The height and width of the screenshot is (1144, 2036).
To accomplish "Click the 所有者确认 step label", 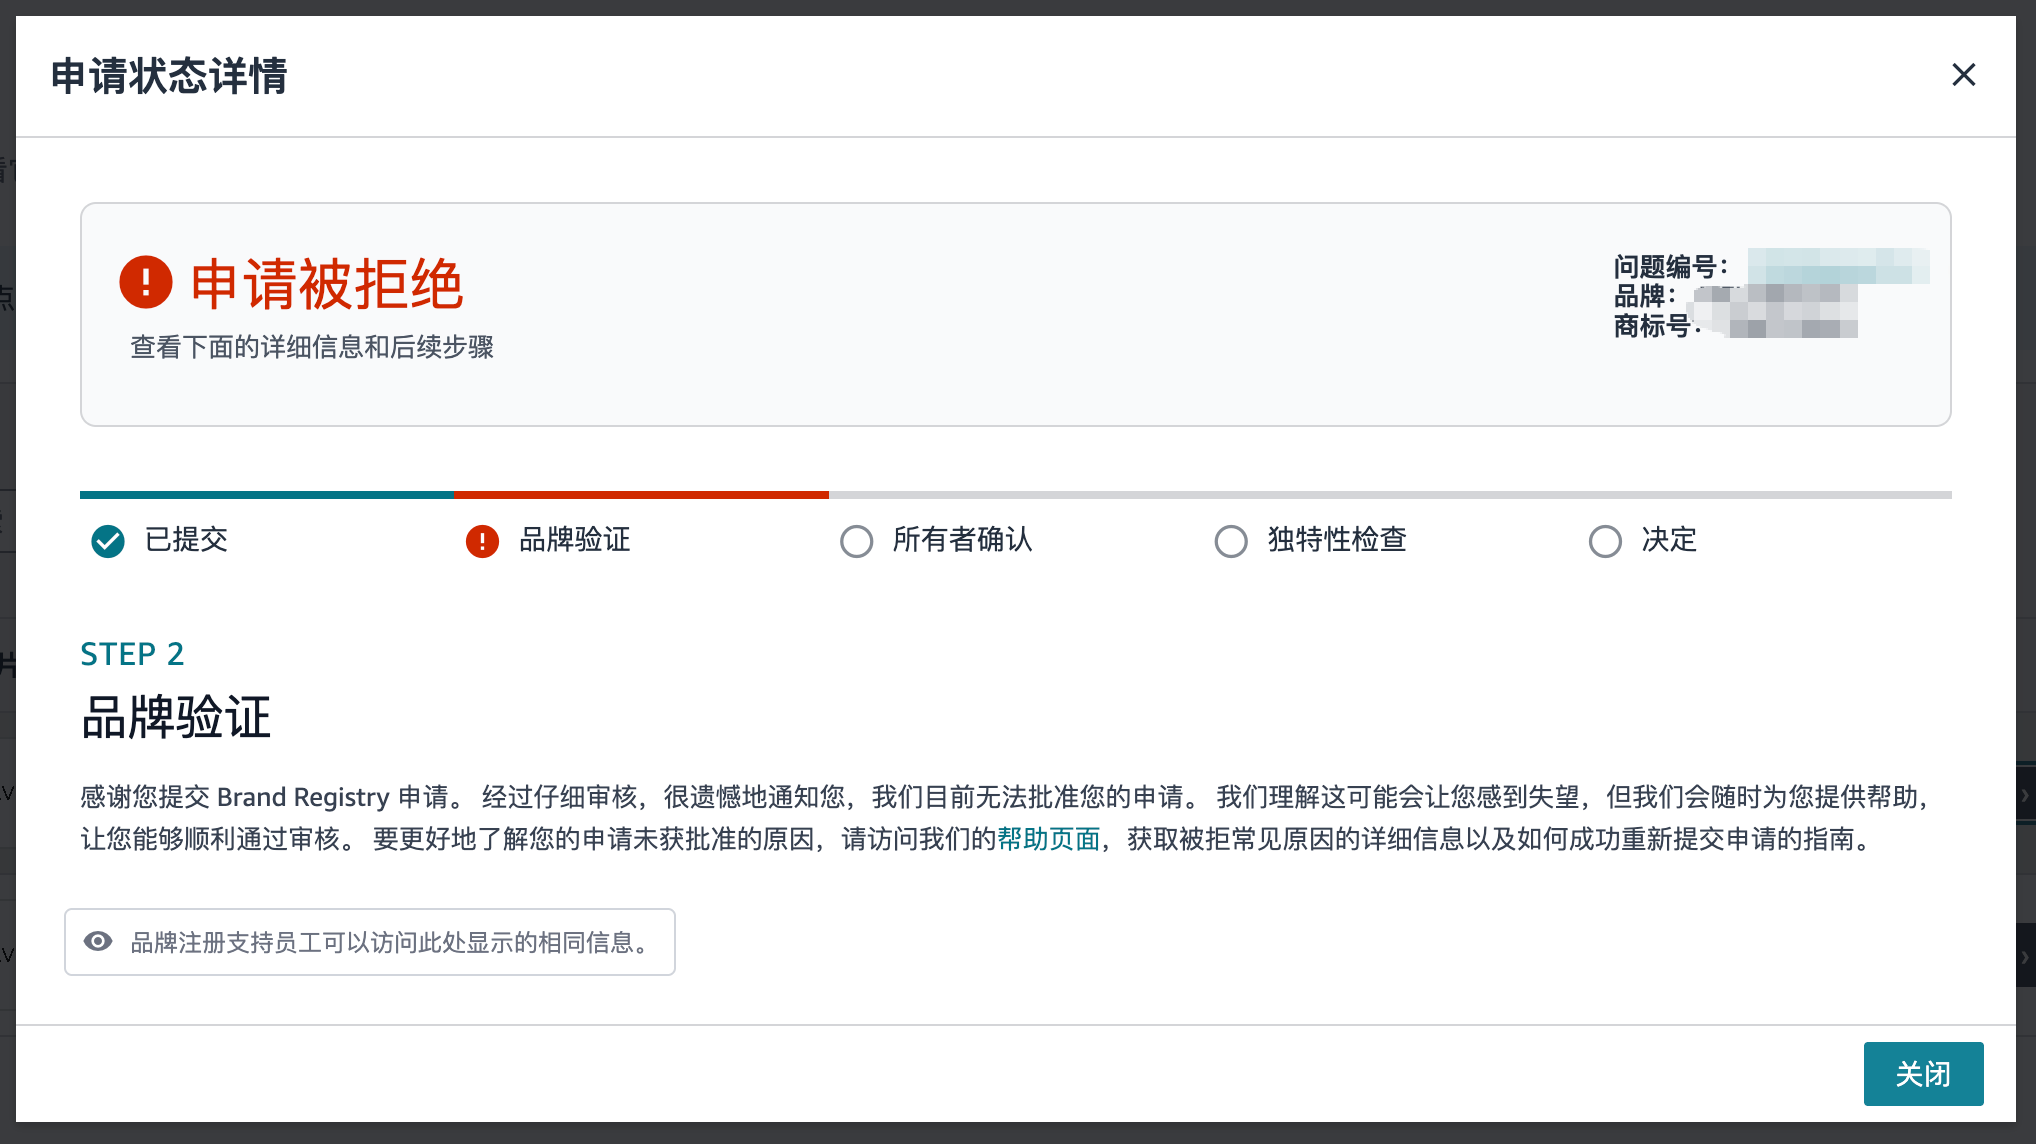I will point(962,540).
